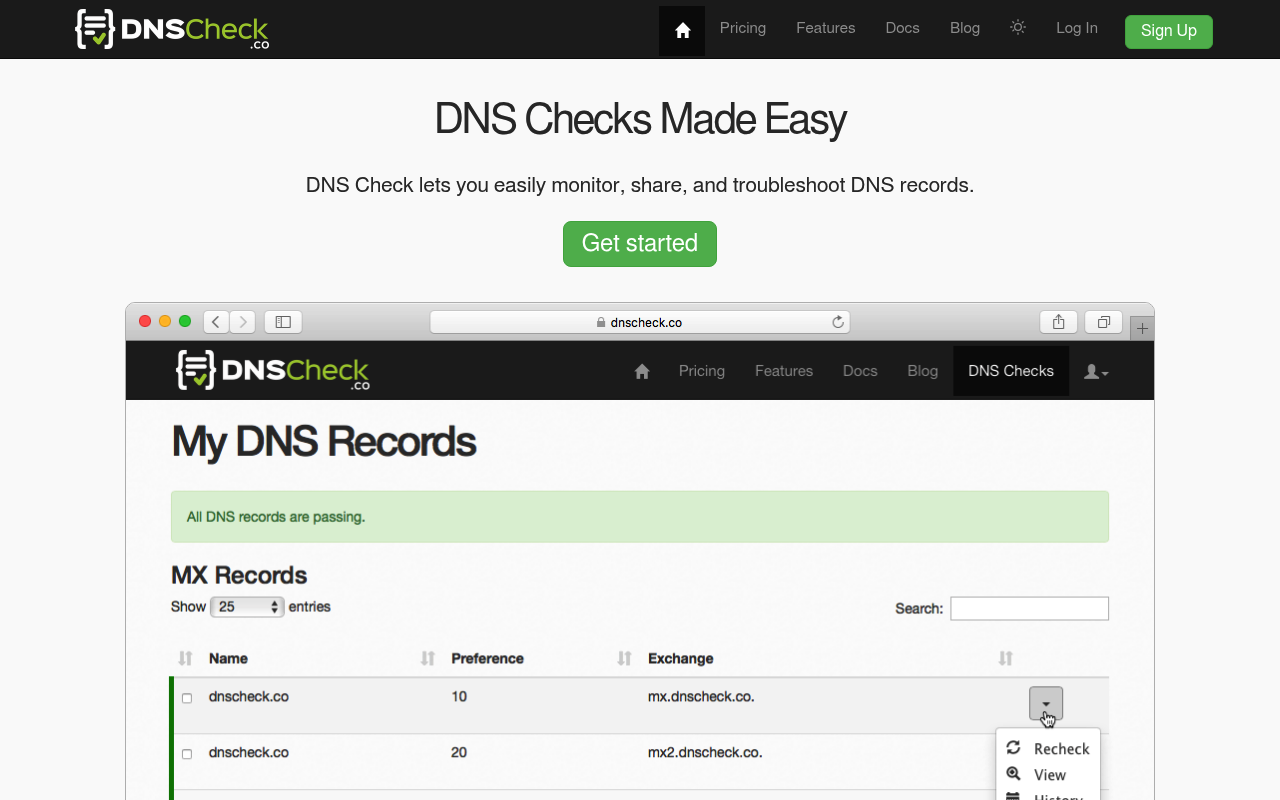Open the user account dropdown icon
The image size is (1280, 800).
tap(1096, 372)
